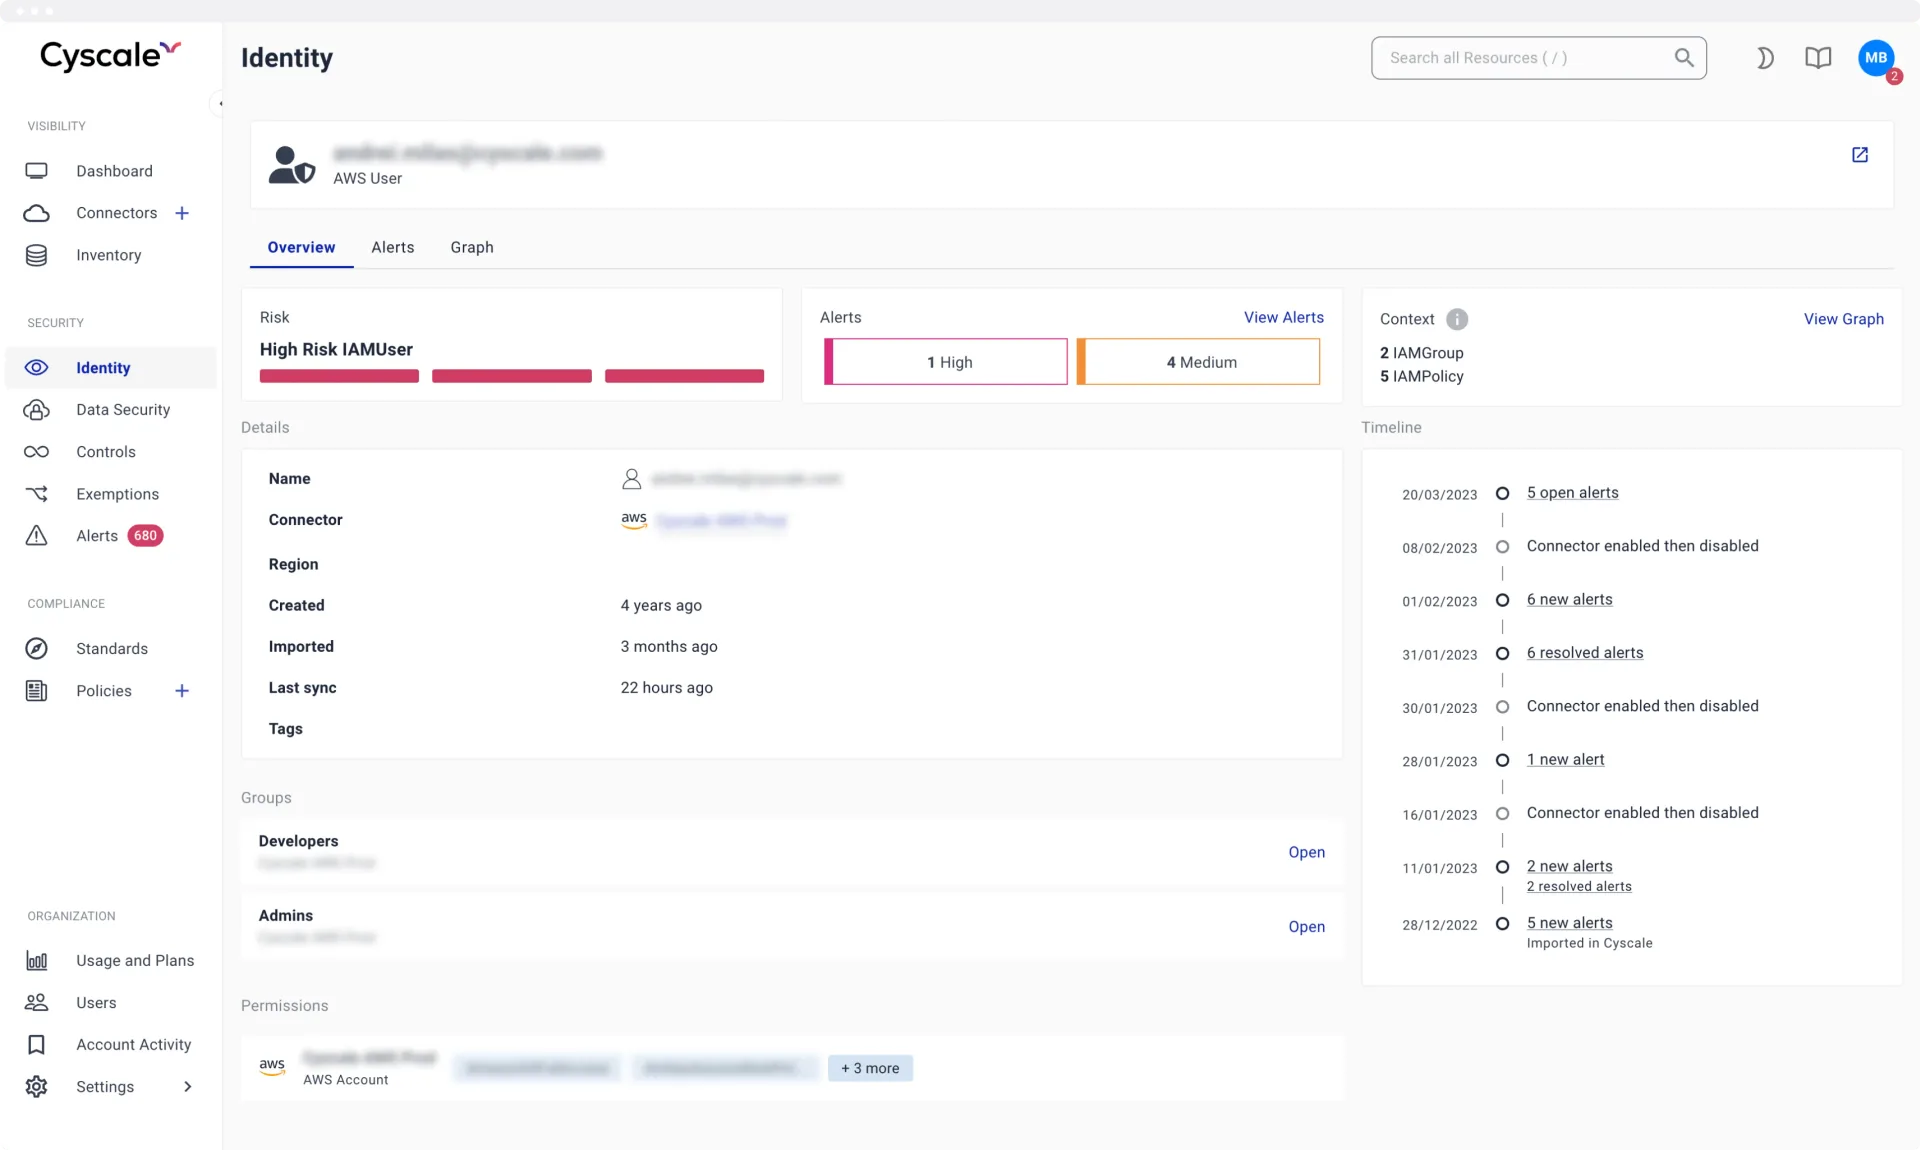Click the Controls infinity icon

(36, 452)
